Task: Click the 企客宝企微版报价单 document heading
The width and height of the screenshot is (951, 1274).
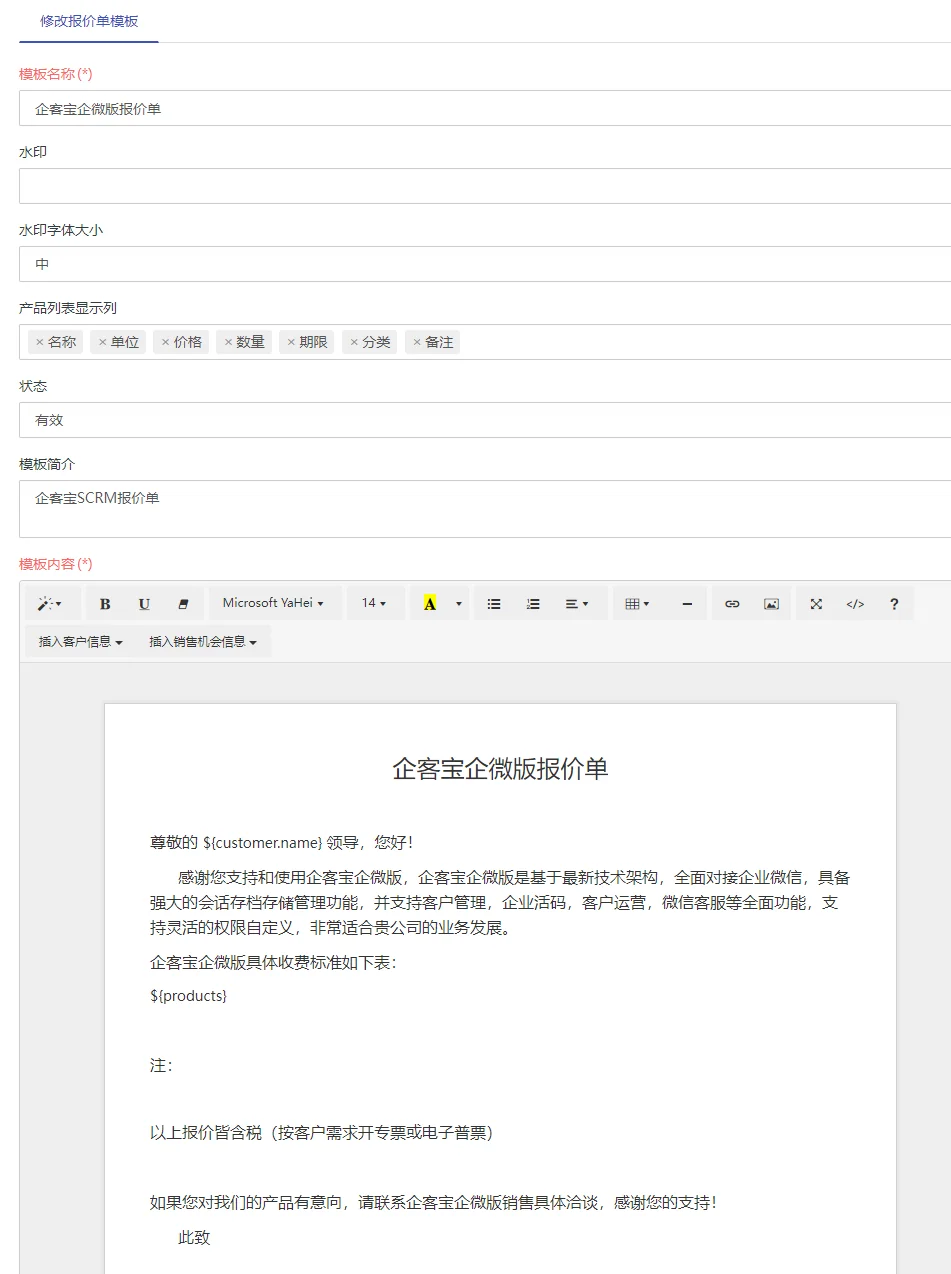Action: pos(500,769)
